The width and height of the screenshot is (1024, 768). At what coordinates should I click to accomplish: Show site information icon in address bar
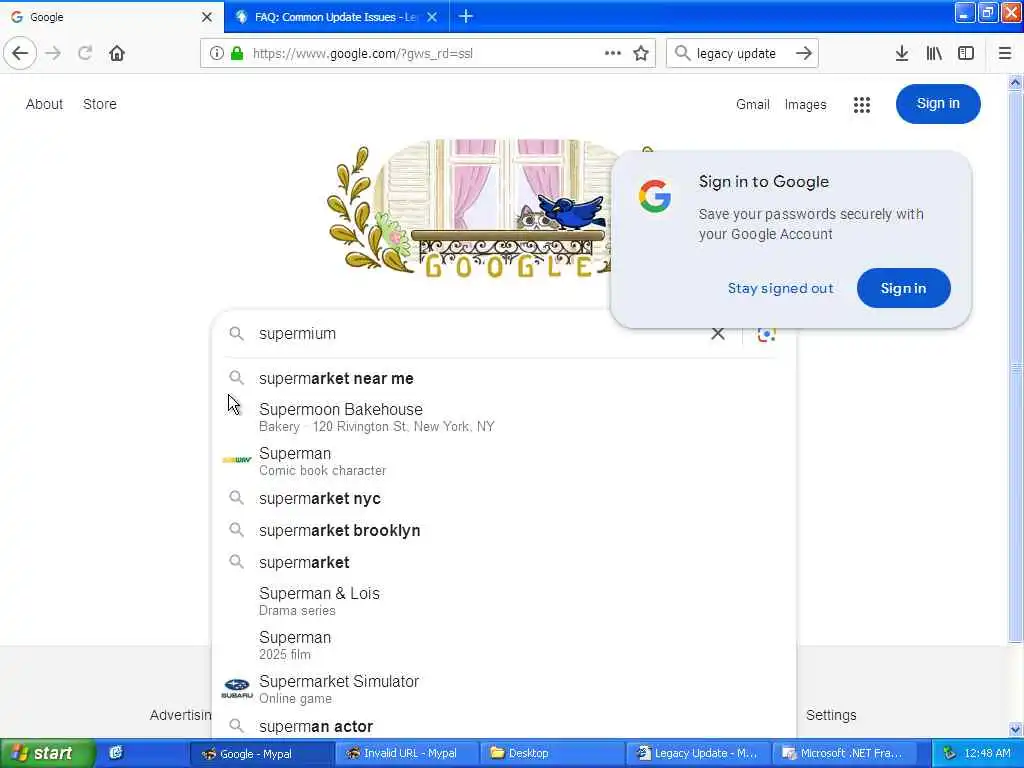coord(216,54)
